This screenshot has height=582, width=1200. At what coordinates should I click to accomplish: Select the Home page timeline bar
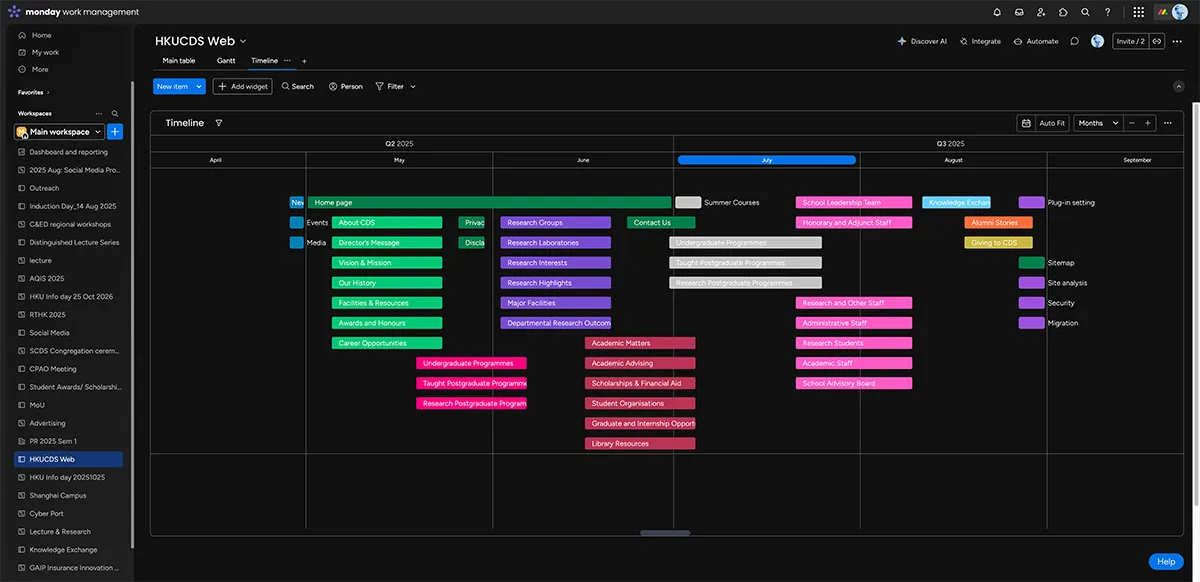click(489, 203)
